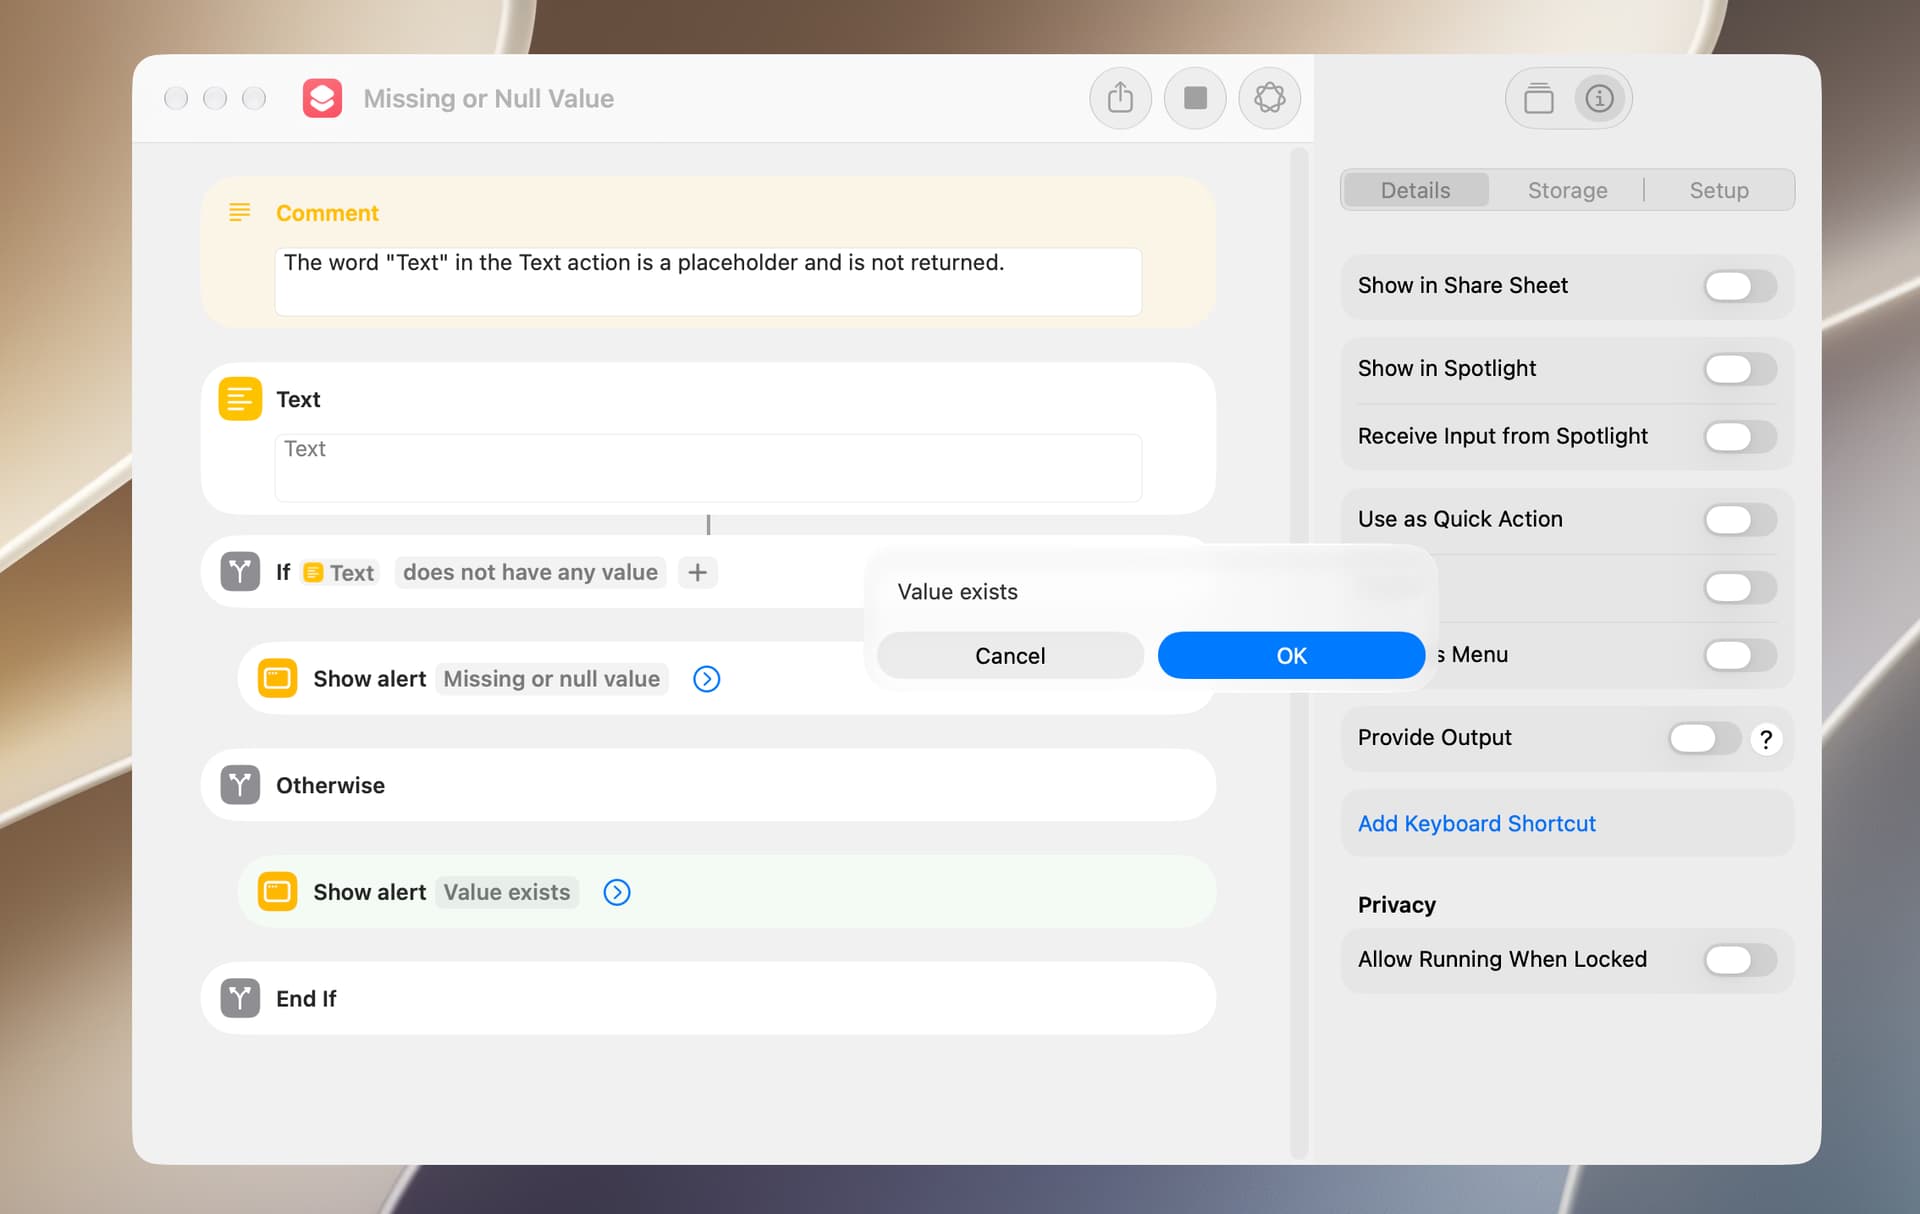Click OK in the Value exists dialog
Viewport: 1920px width, 1214px height.
point(1291,656)
